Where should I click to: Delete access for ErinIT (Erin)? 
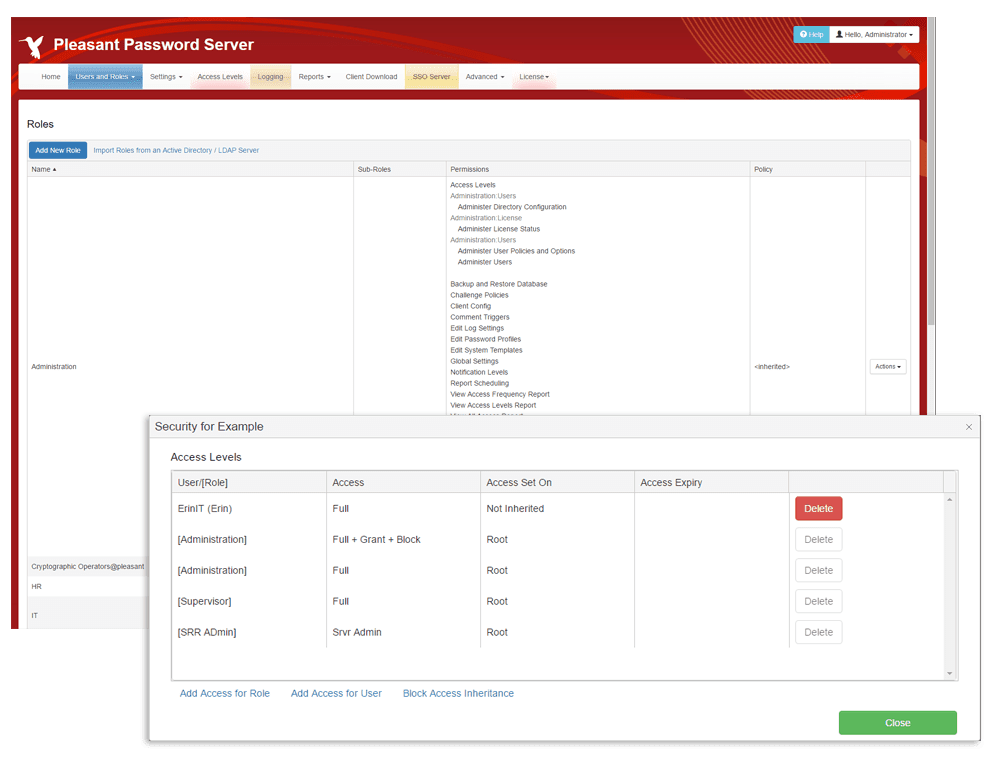pyautogui.click(x=818, y=509)
